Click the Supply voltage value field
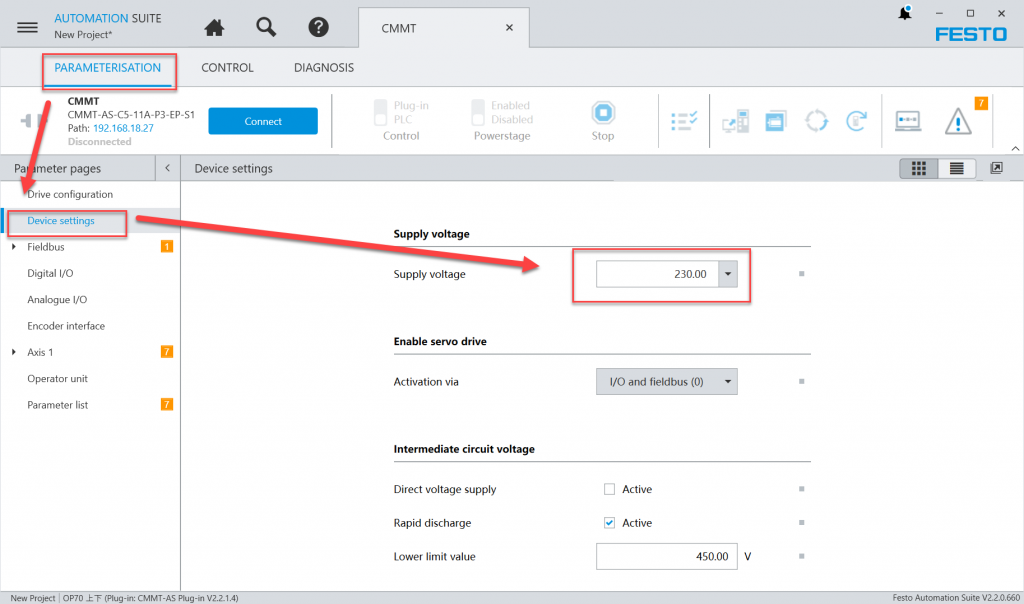Viewport: 1024px width, 604px height. [x=658, y=274]
